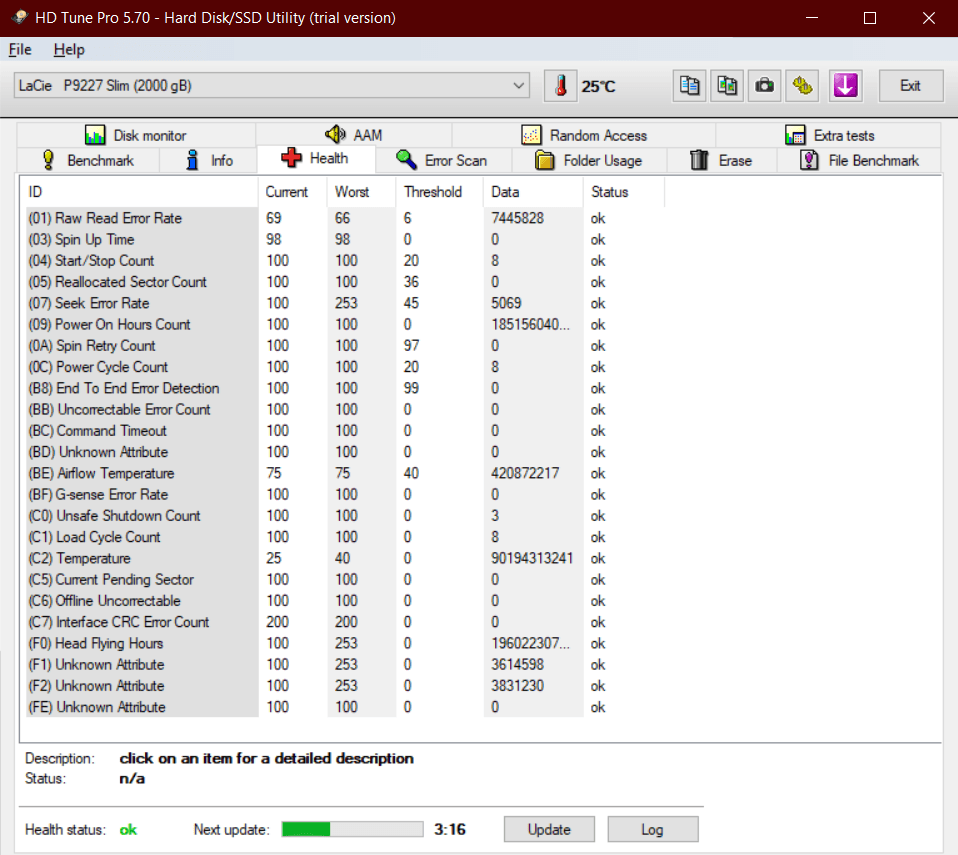This screenshot has height=855, width=958.
Task: Click the Disk monitor chart icon
Action: [x=95, y=135]
